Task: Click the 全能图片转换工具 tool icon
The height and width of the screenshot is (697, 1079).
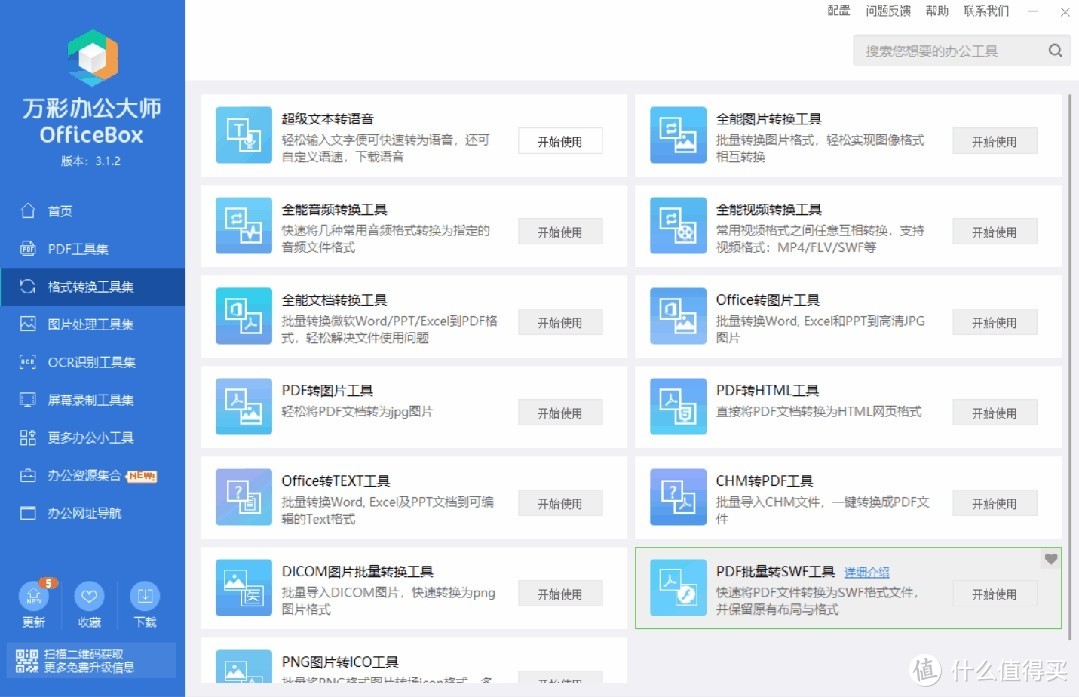Action: 678,140
